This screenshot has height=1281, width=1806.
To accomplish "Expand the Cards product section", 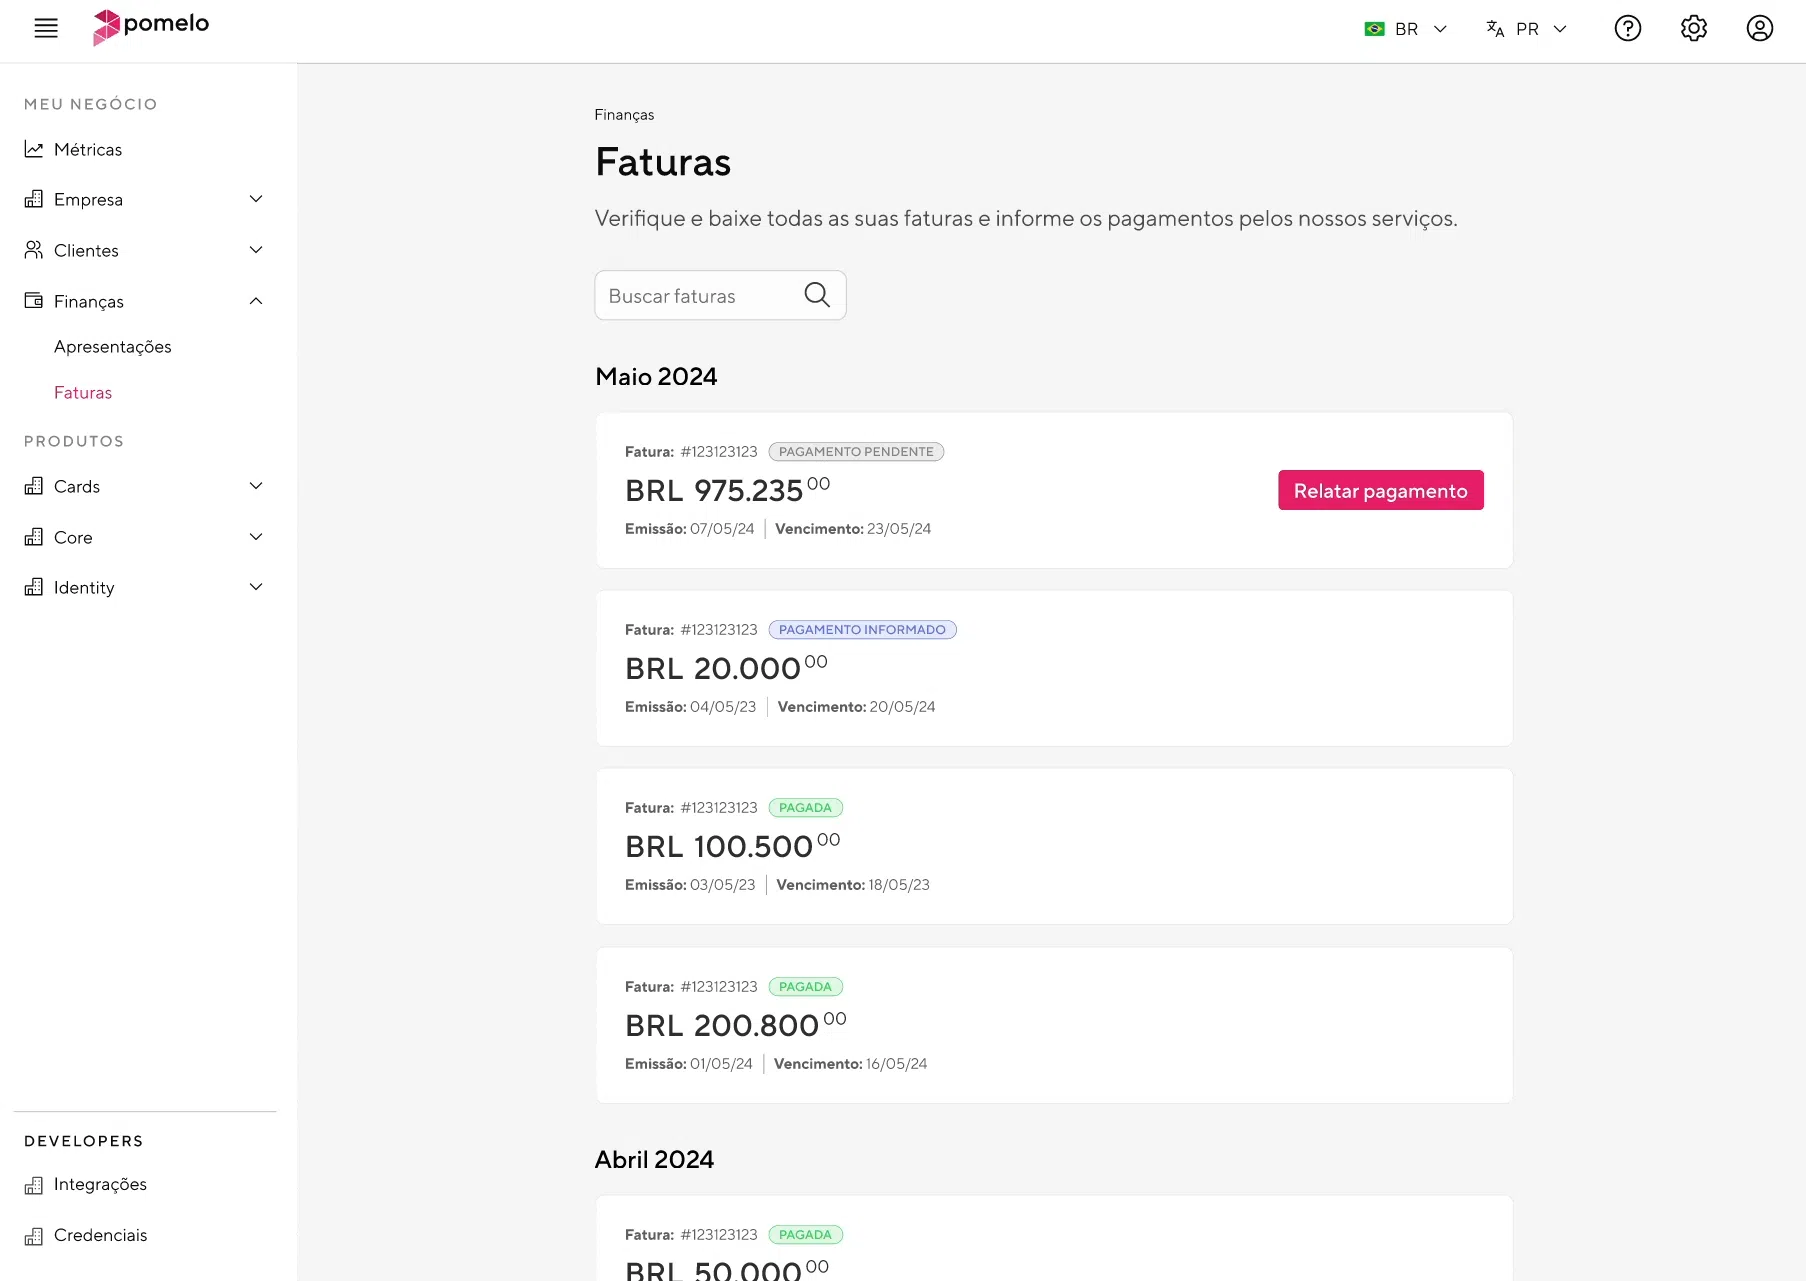I will [x=256, y=486].
